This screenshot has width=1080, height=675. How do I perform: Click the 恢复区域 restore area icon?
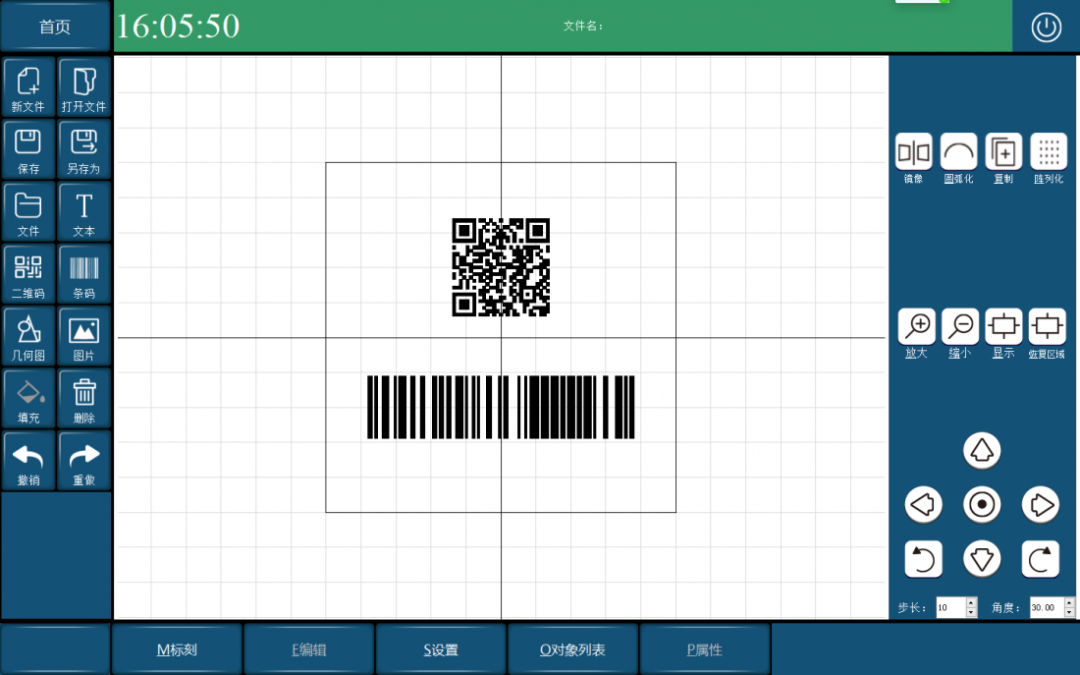point(1047,326)
